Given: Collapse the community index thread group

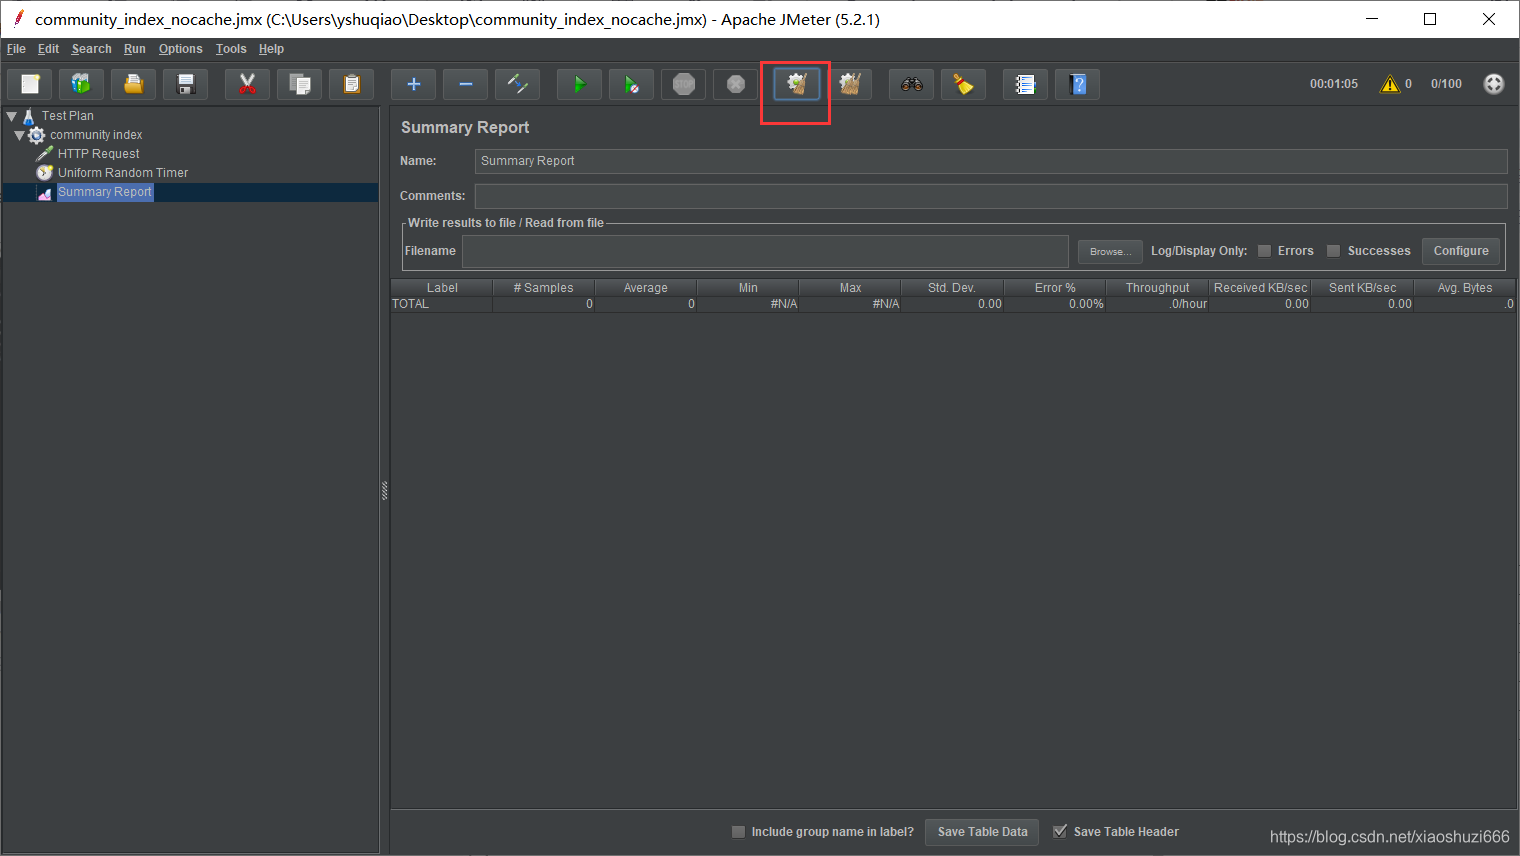Looking at the screenshot, I should tap(19, 135).
